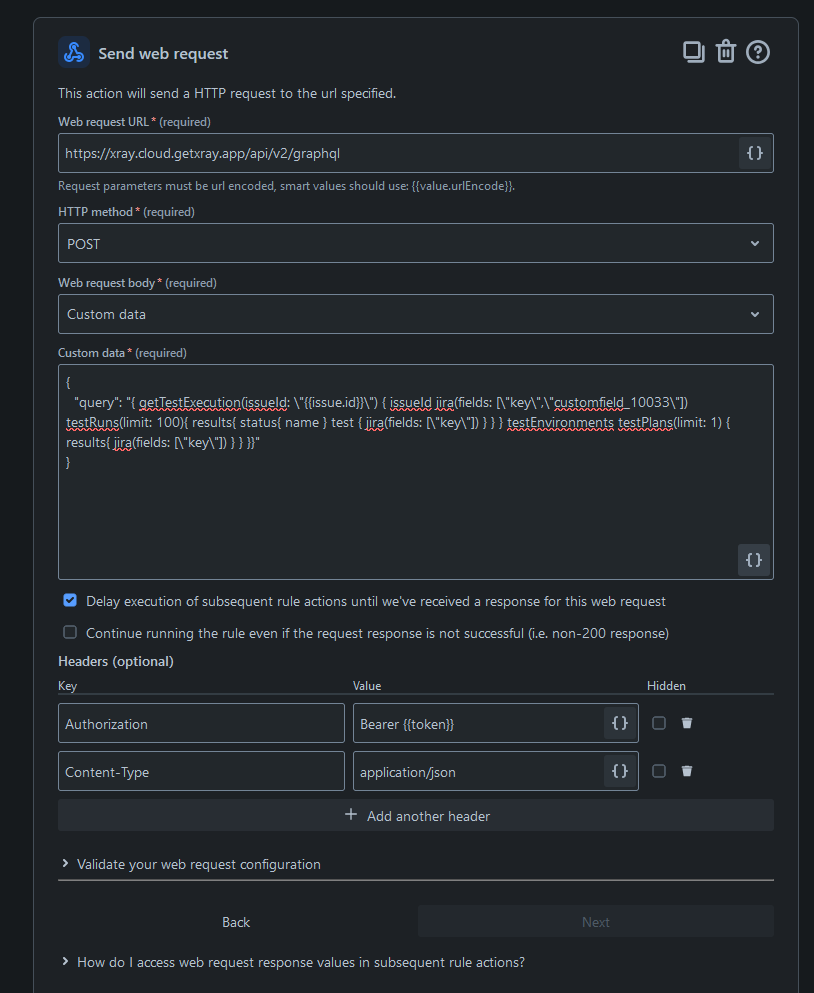
Task: Duplicate this Send web request action
Action: 694,52
